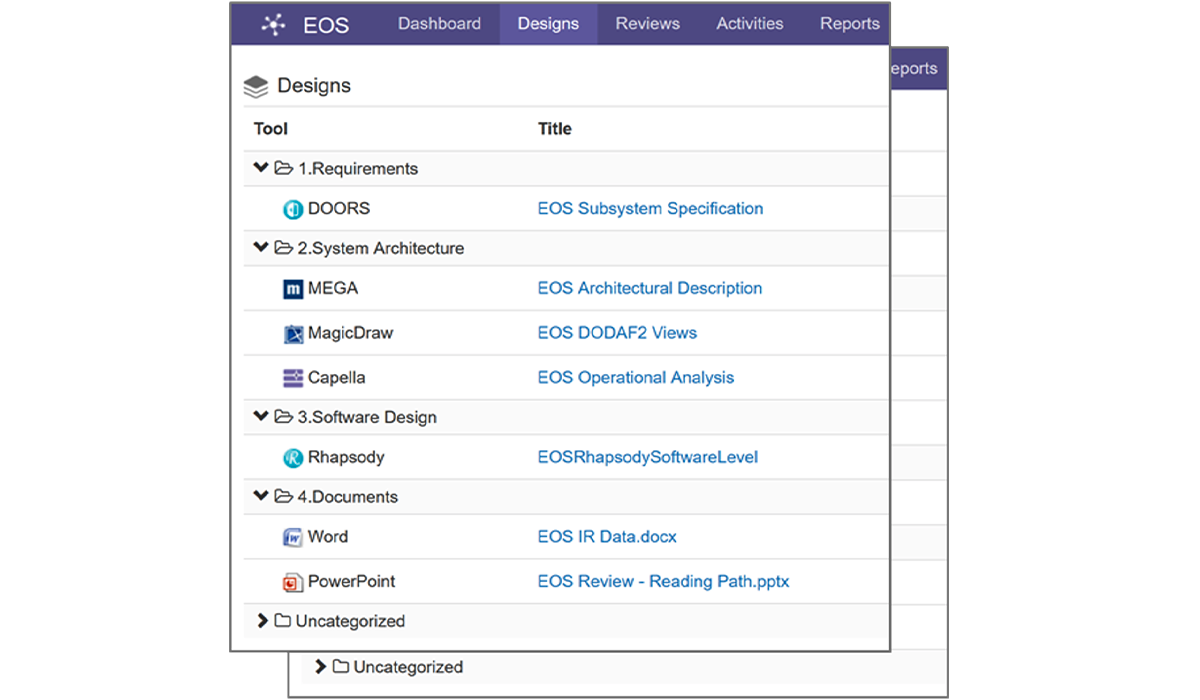Click the 2.System Architecture group label

click(381, 248)
